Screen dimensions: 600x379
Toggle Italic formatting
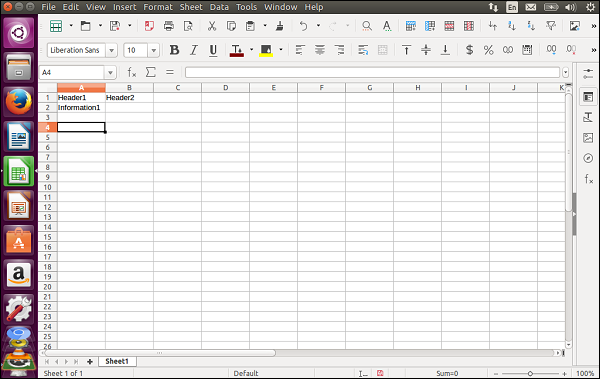point(194,50)
